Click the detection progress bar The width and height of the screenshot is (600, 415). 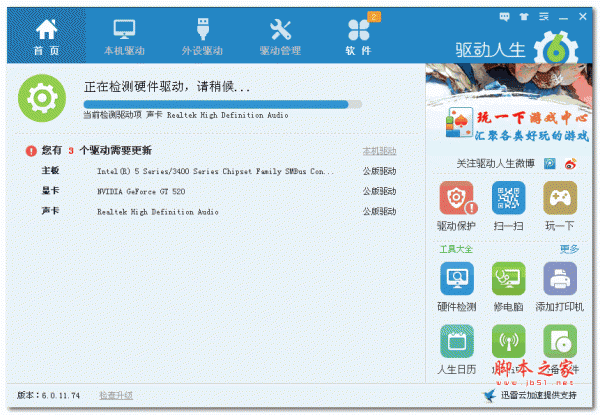pos(222,104)
